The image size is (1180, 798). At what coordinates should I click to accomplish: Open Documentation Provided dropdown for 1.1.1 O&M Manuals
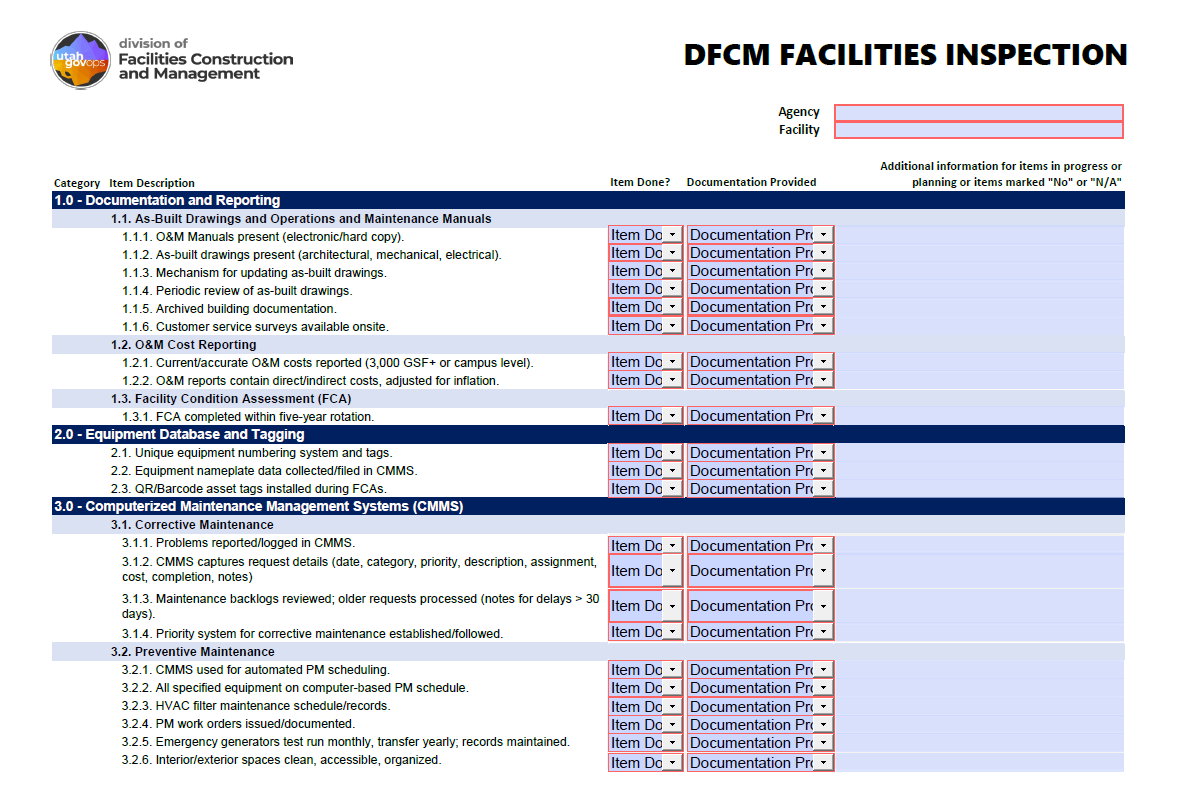pyautogui.click(x=760, y=235)
